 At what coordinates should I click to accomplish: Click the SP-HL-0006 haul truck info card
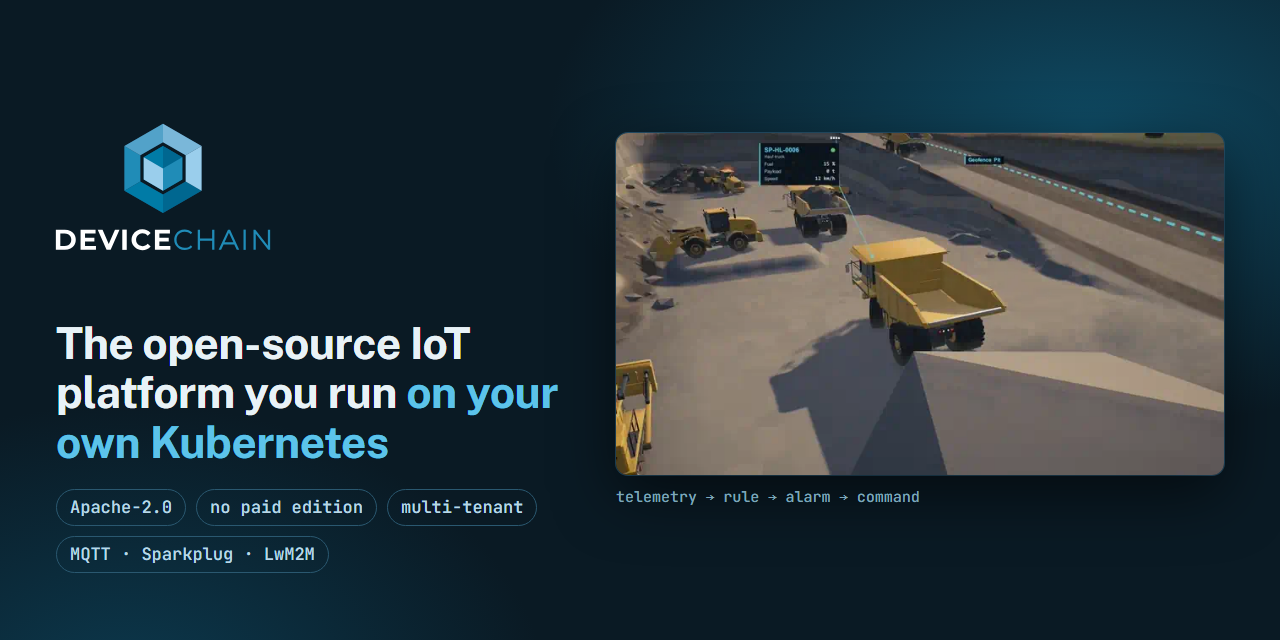click(799, 163)
